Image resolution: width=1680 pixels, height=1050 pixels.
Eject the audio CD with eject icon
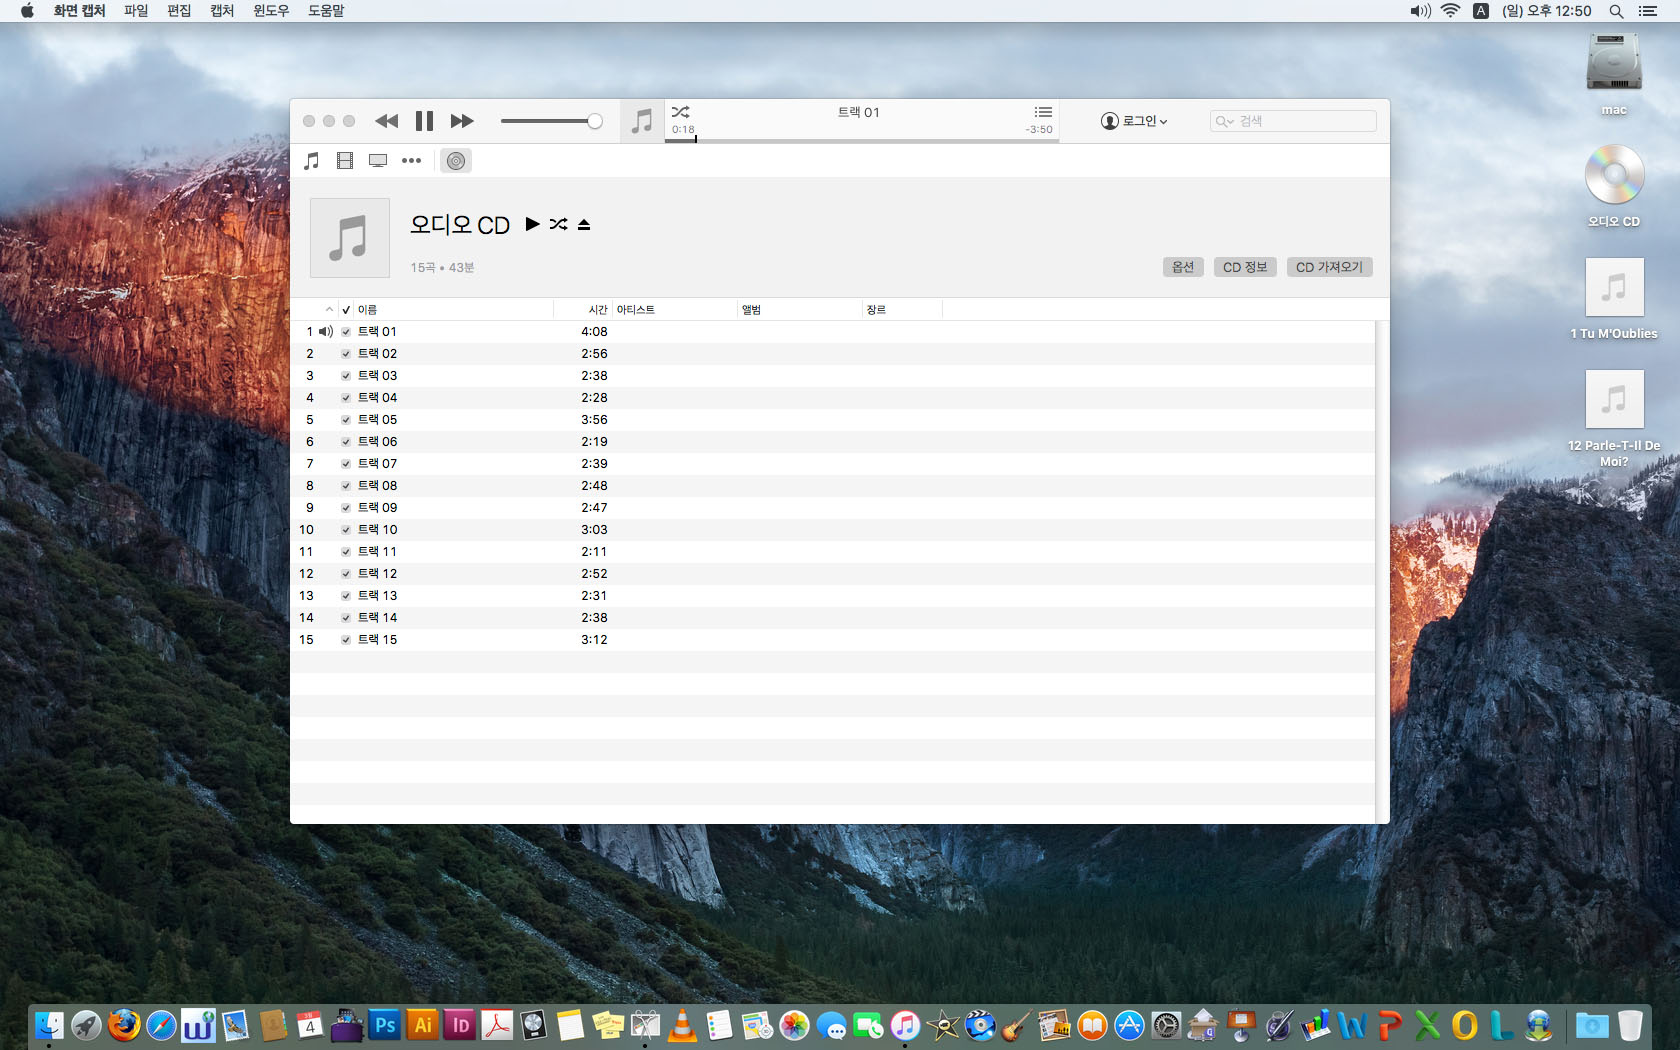point(584,224)
